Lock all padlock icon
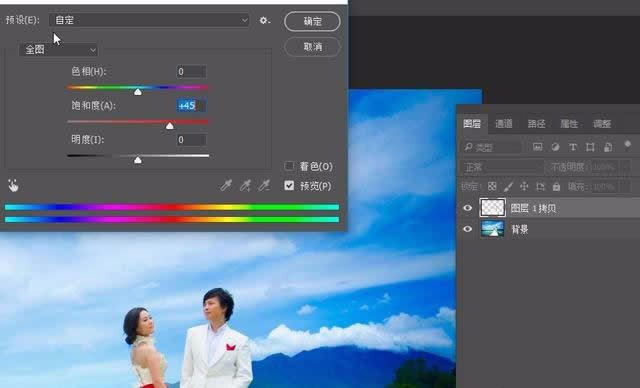Image resolution: width=640 pixels, height=388 pixels. pos(556,186)
